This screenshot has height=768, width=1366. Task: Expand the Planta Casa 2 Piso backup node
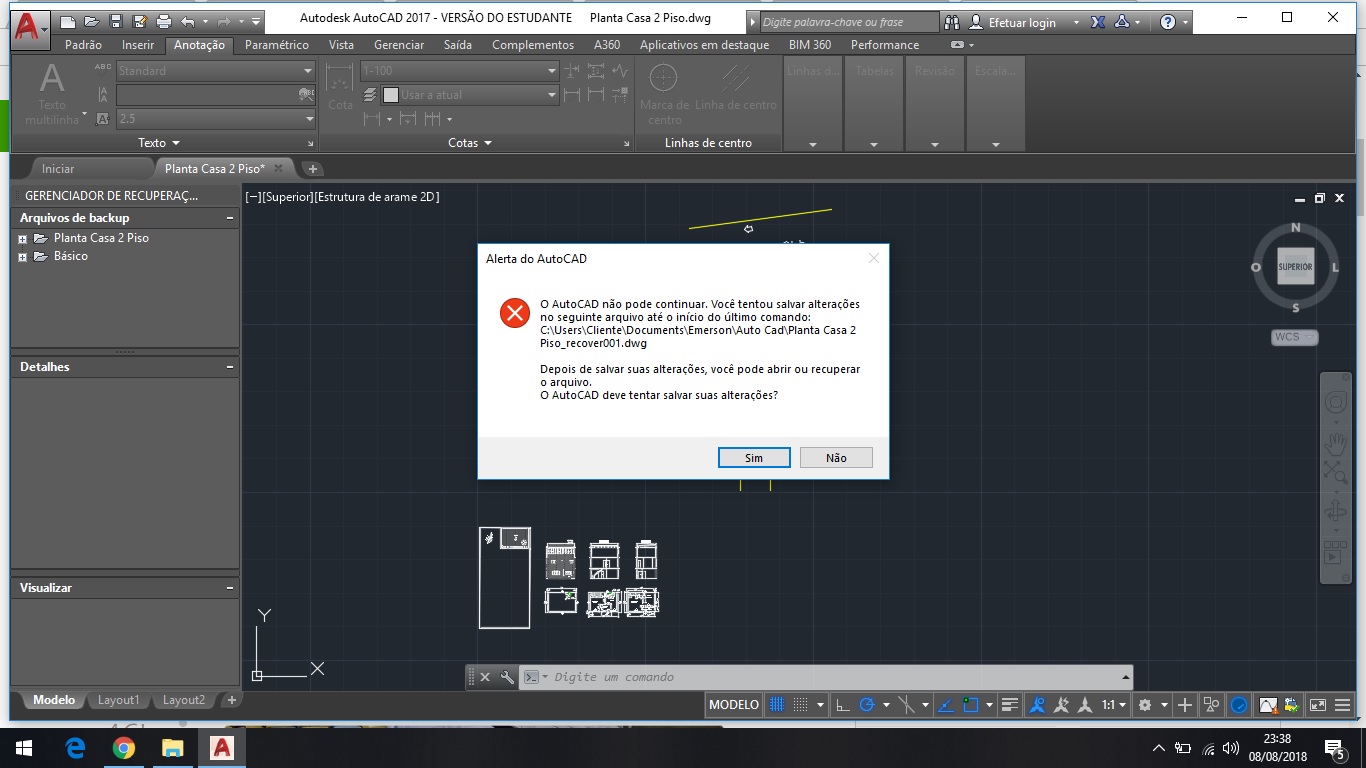[x=22, y=239]
